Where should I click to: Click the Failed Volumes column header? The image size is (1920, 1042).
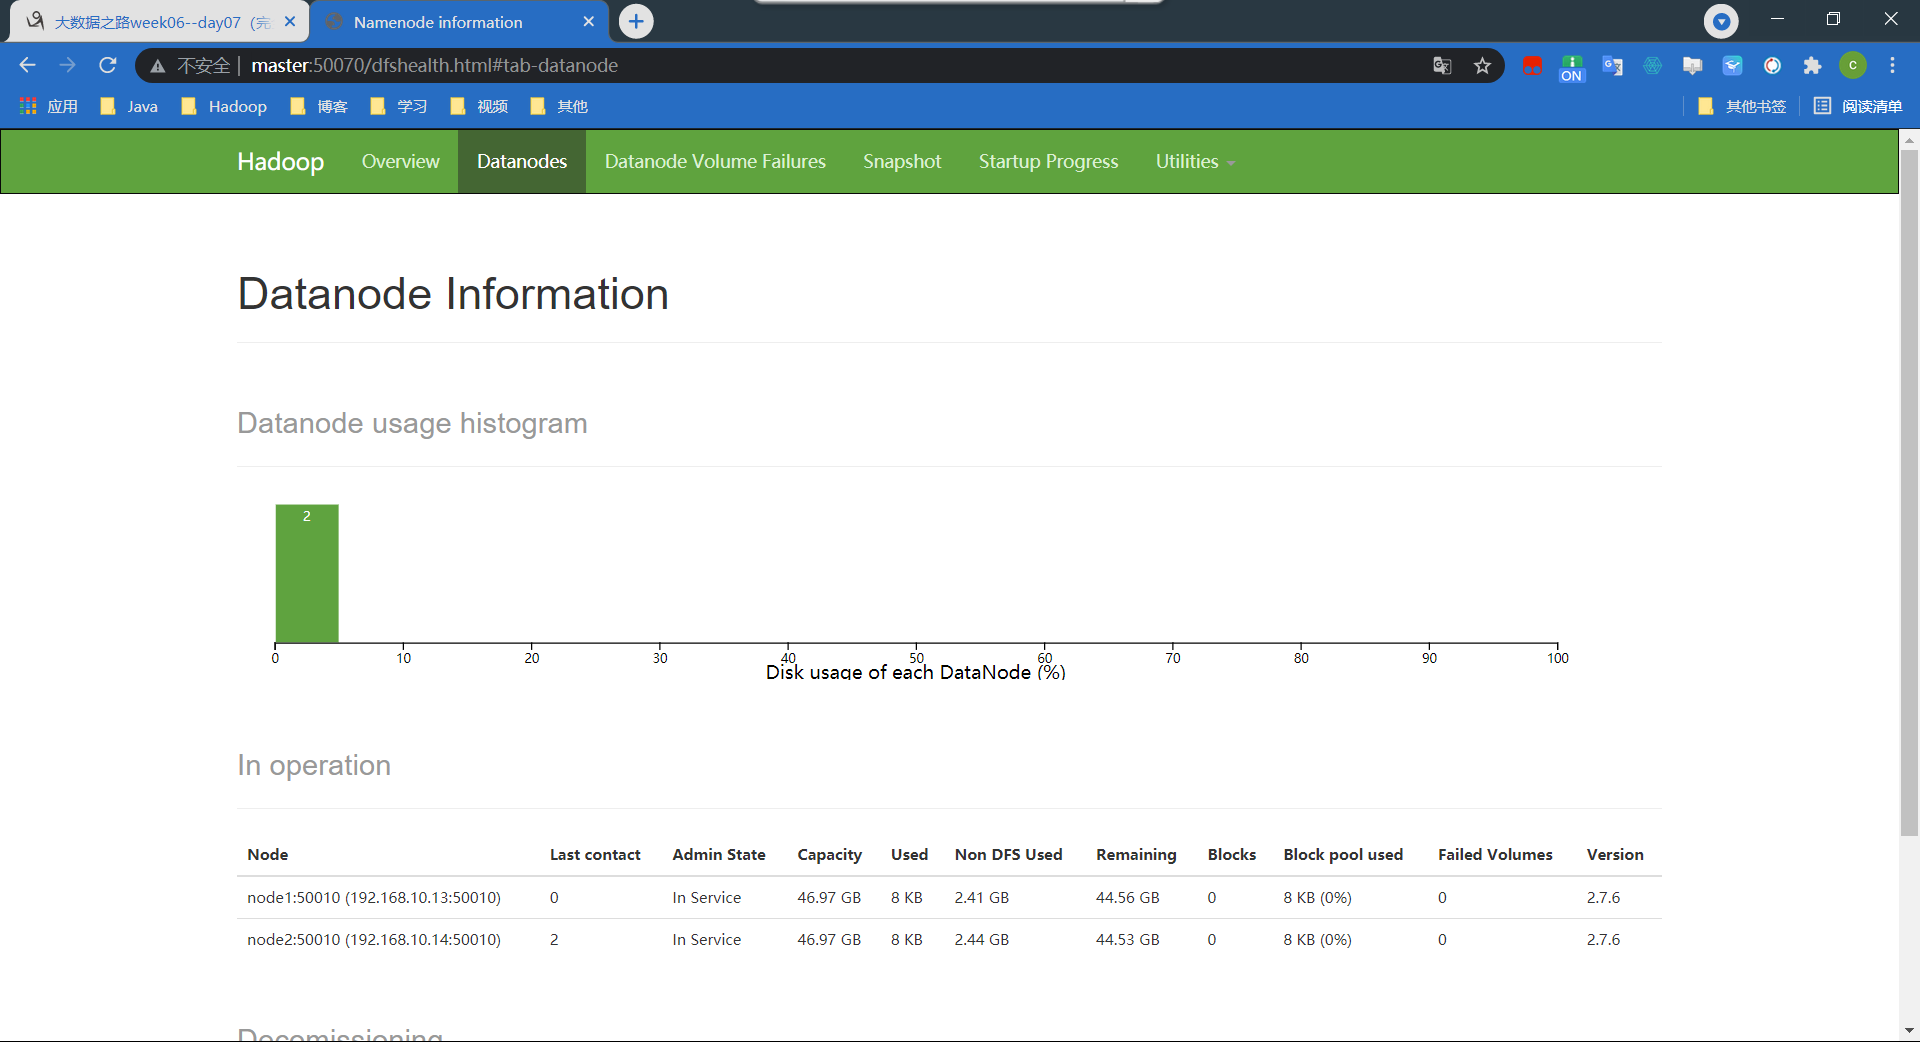tap(1495, 854)
